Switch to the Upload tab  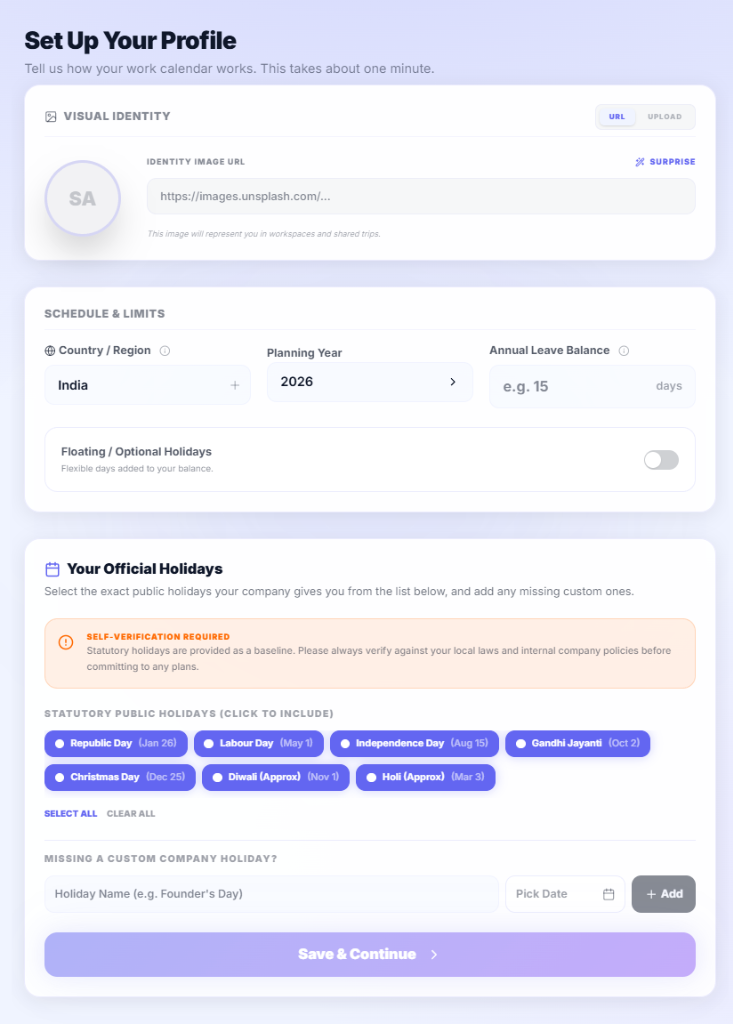pos(664,117)
